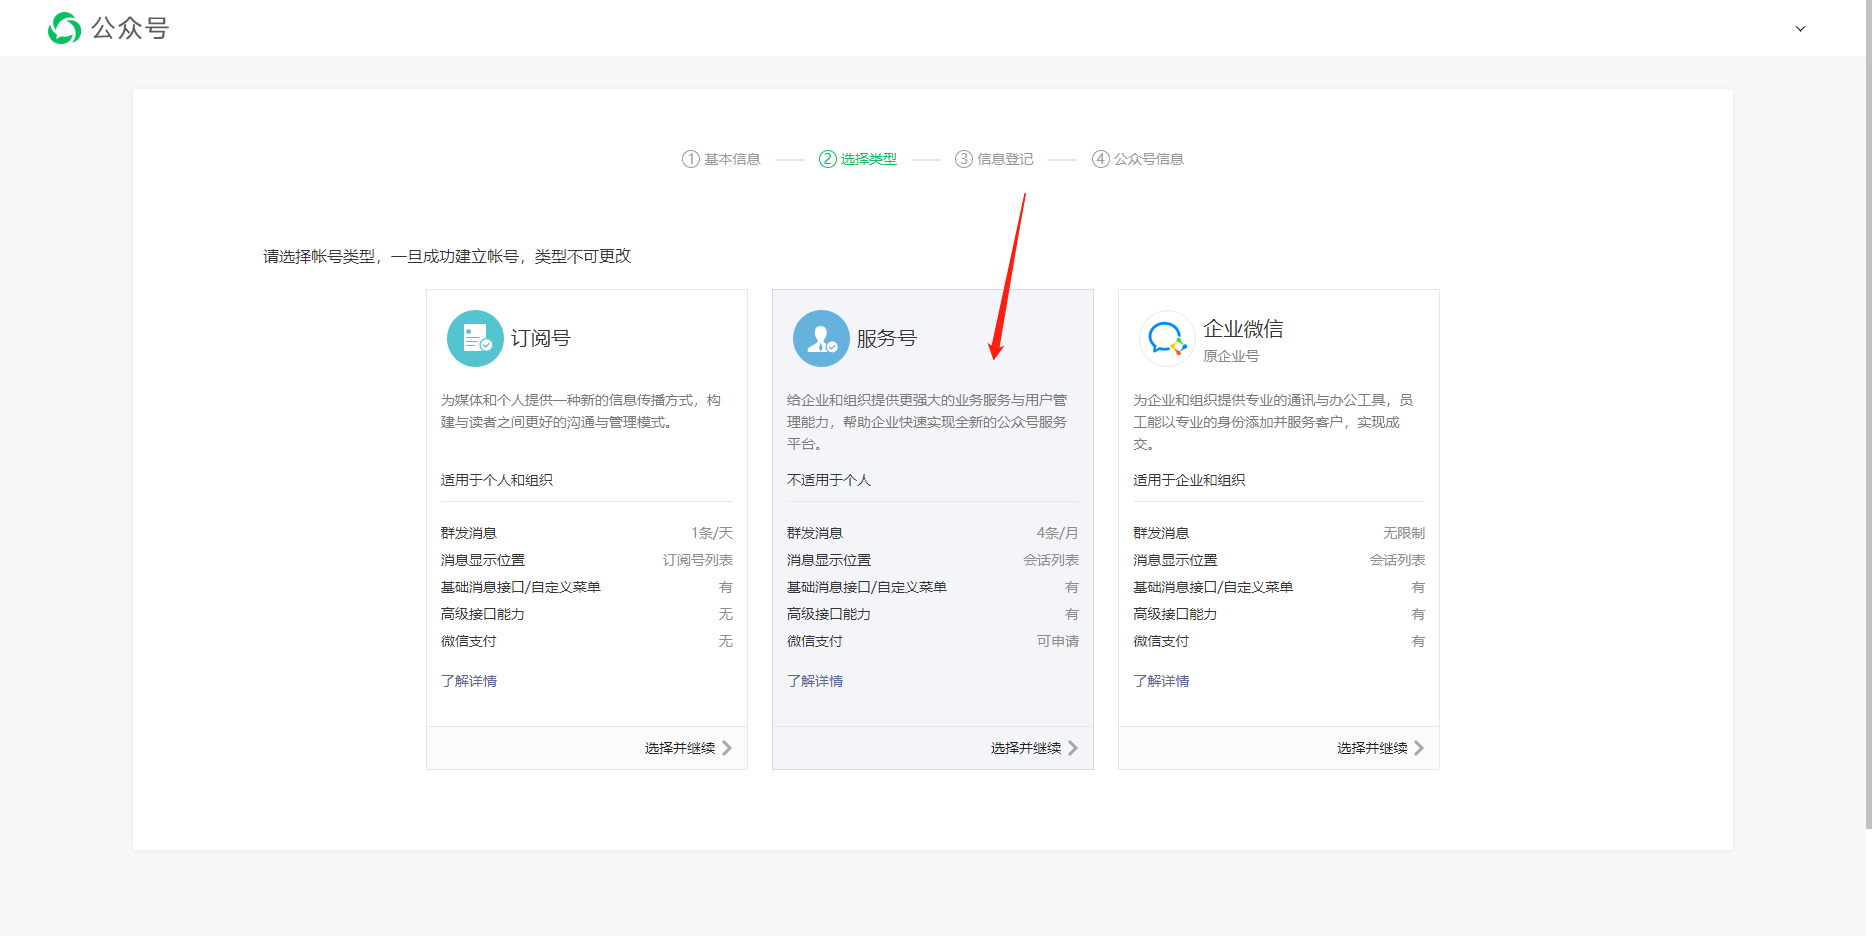Screen dimensions: 1872x936
Task: Click 微信支付 row label in 企业微信 card
Action: click(x=1161, y=641)
